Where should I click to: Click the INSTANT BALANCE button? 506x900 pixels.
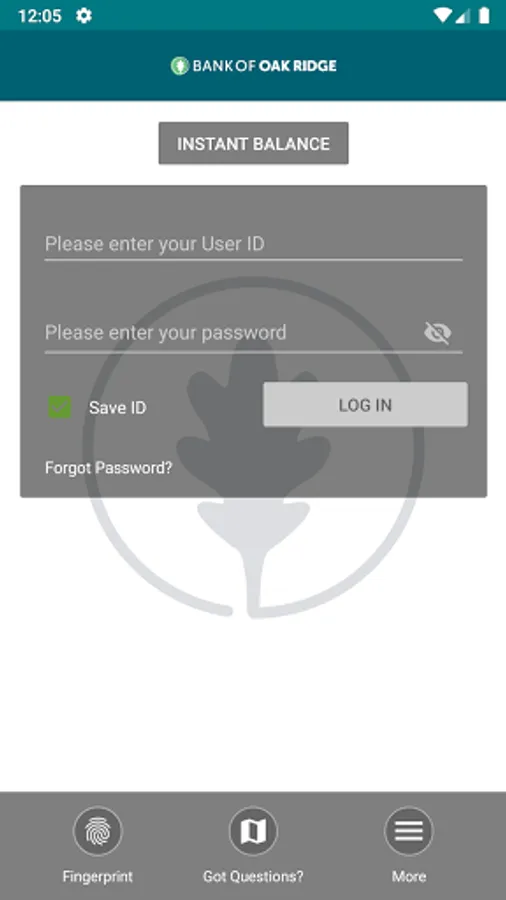(253, 143)
